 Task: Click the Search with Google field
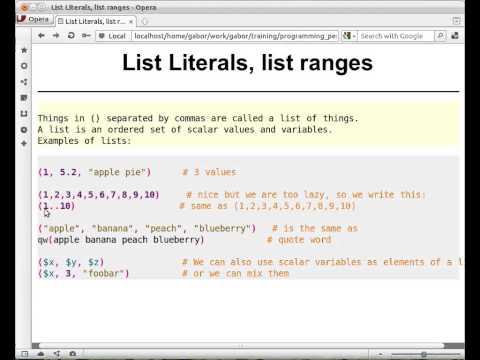[396, 36]
